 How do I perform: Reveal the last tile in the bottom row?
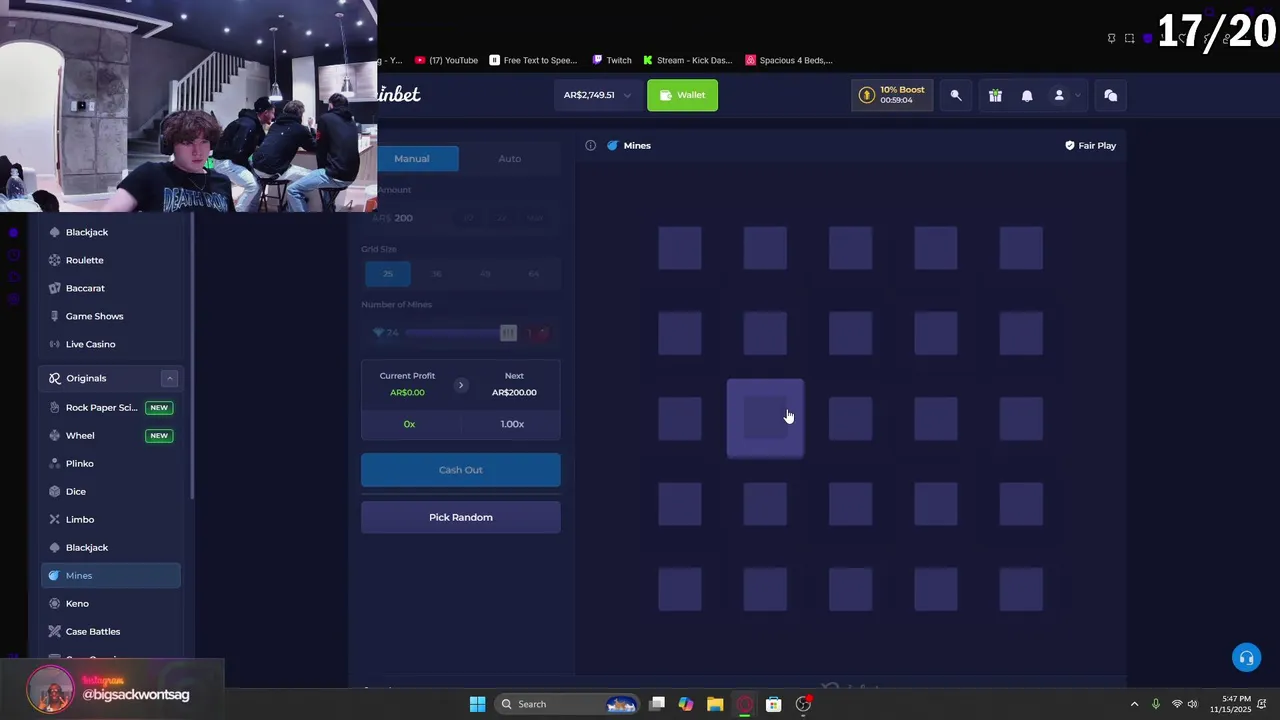coord(1021,589)
